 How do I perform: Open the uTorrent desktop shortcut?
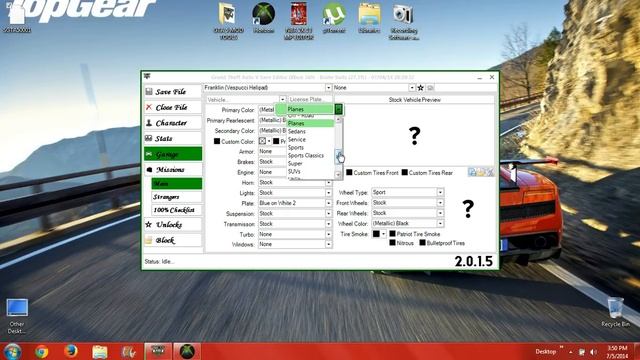tap(334, 18)
